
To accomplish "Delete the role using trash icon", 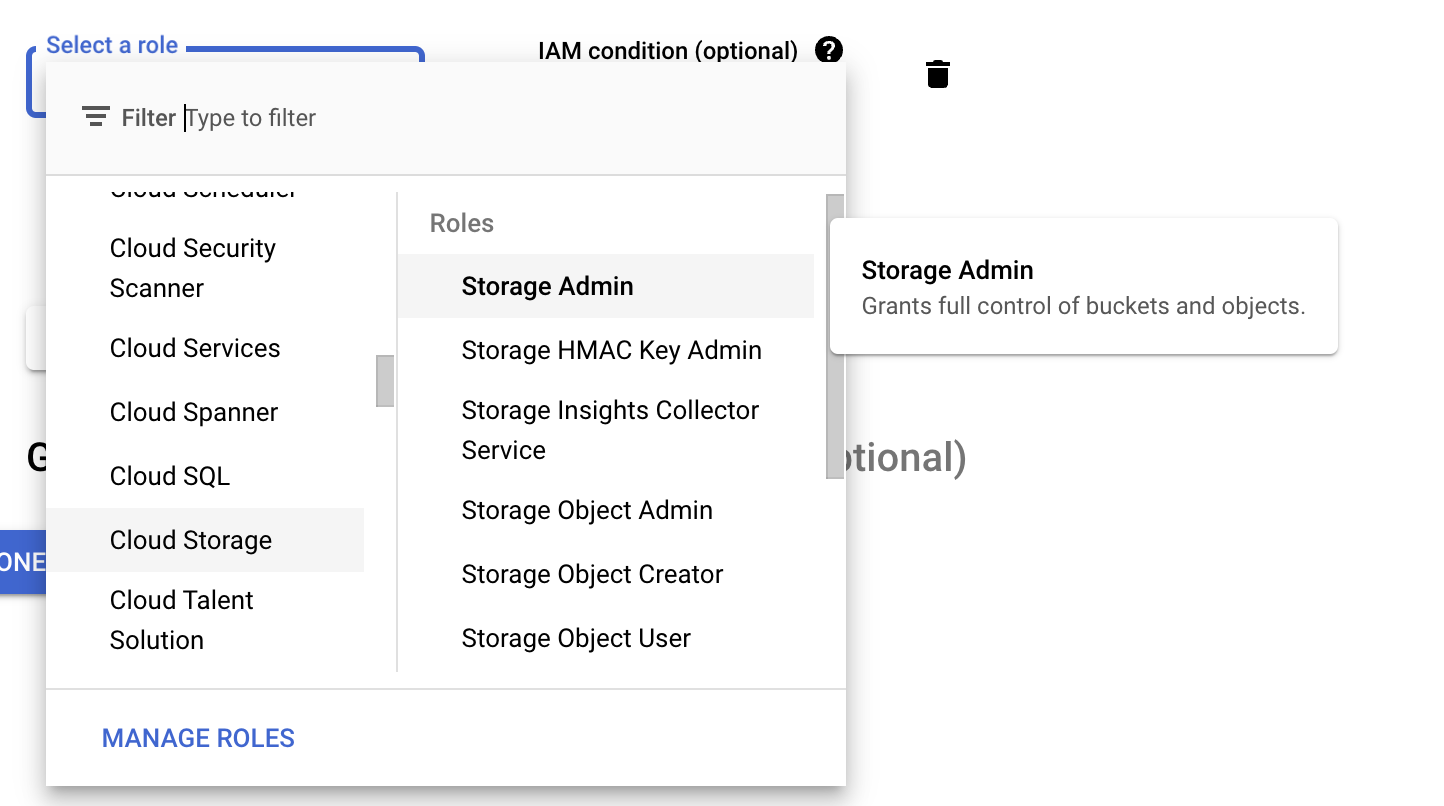I will [x=937, y=74].
